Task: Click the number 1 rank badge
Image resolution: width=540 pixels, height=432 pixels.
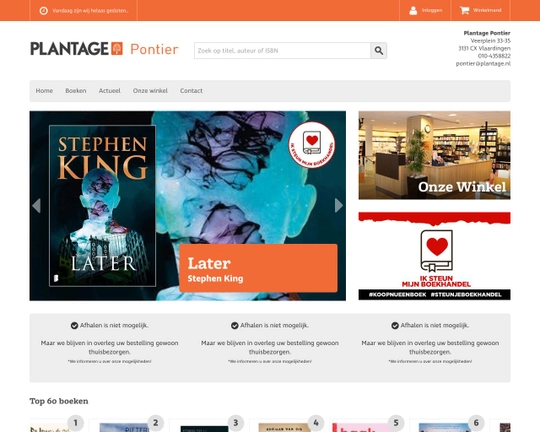Action: 76,423
